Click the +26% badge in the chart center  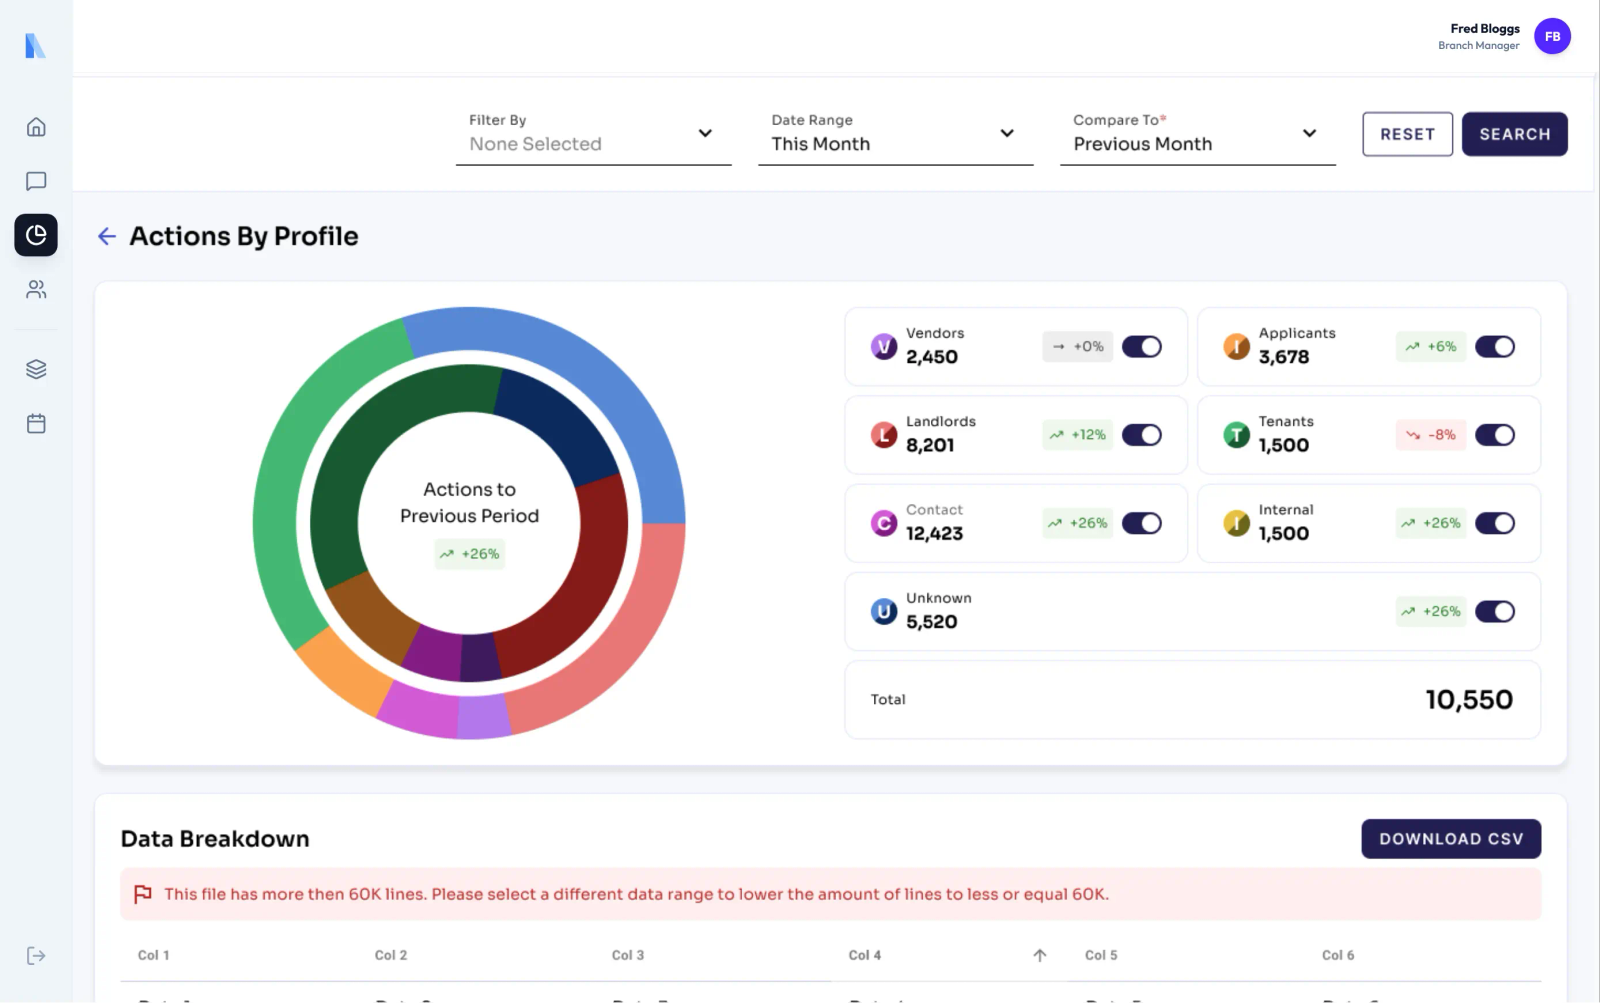click(x=470, y=553)
